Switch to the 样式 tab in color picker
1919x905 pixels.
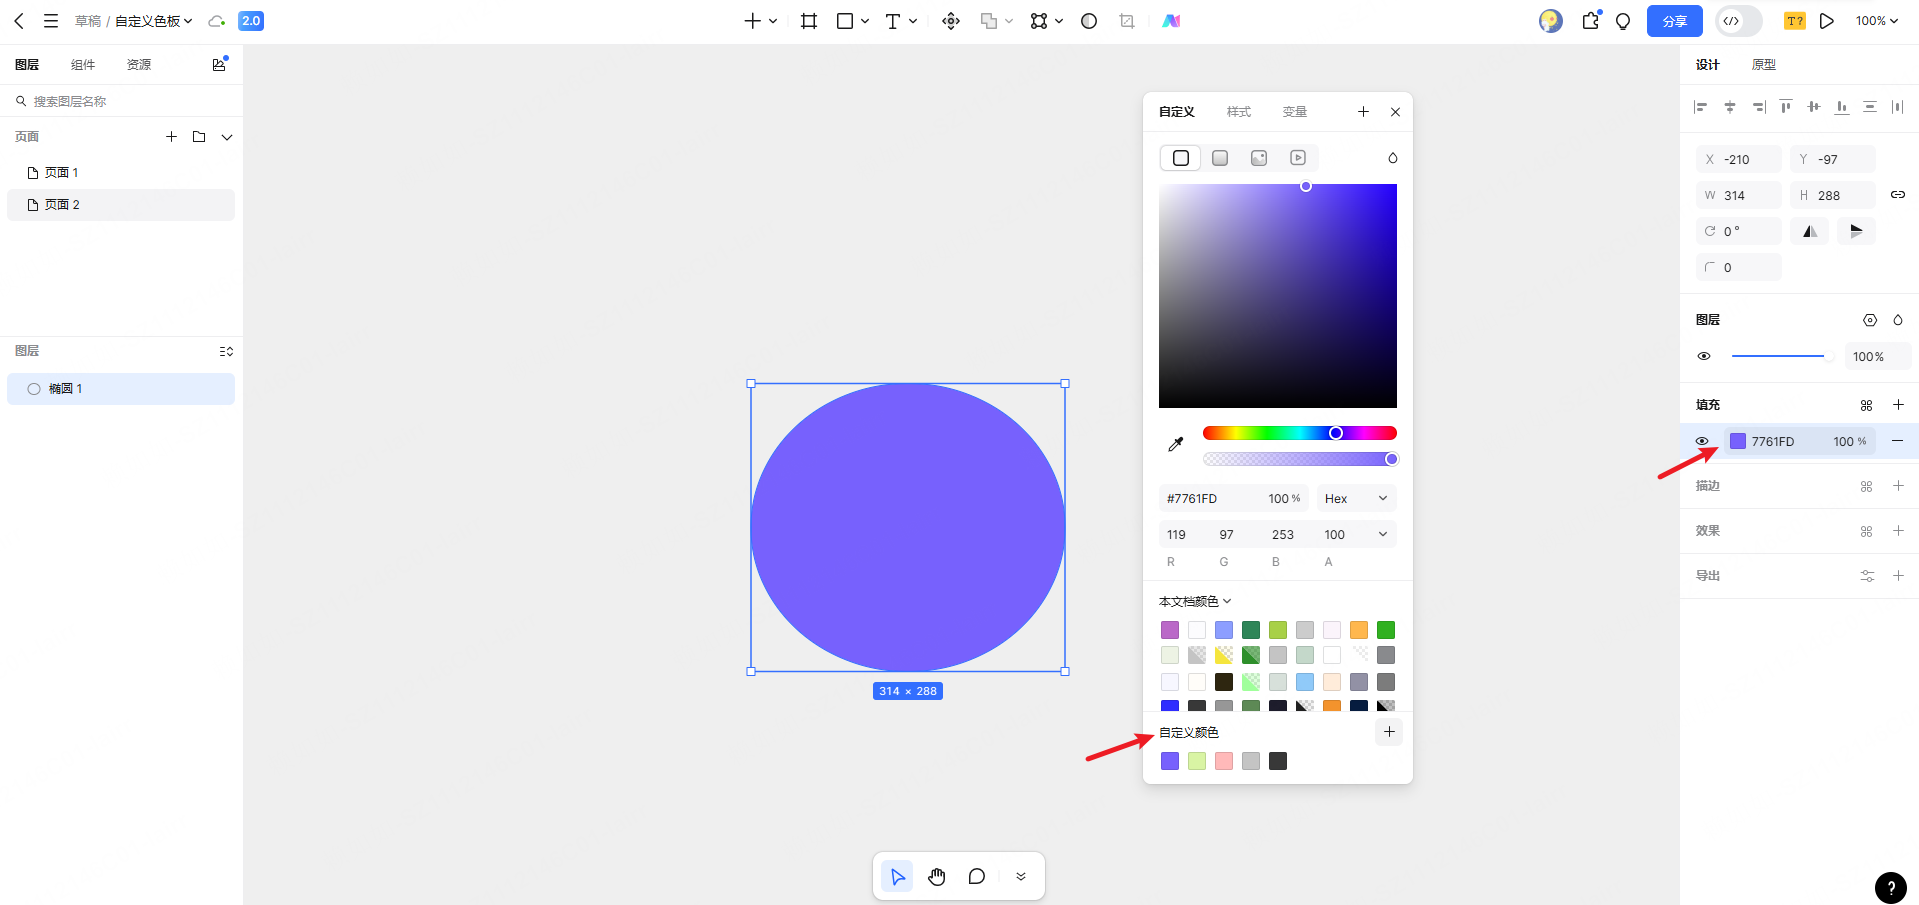(x=1239, y=112)
